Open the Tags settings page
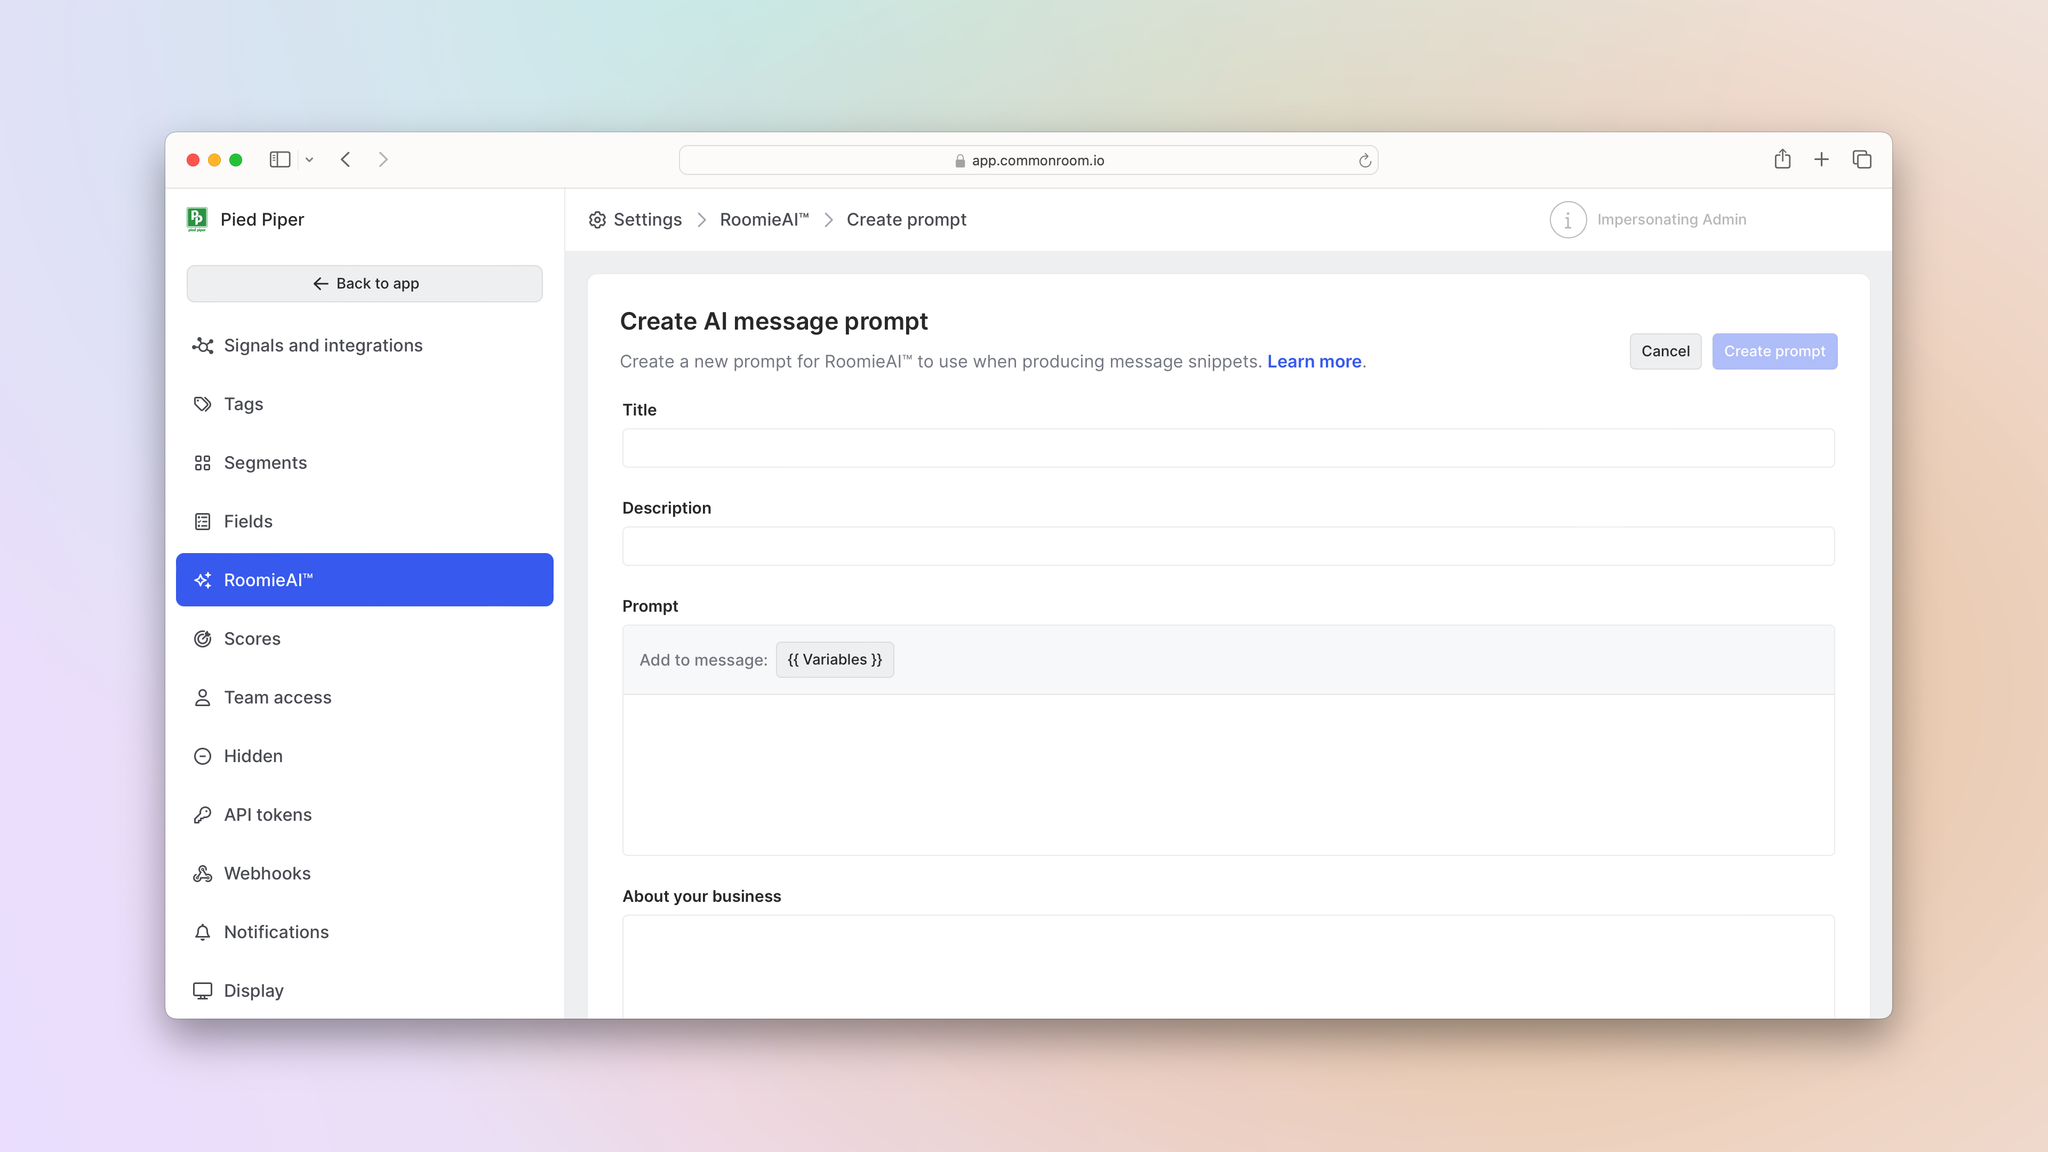 point(365,404)
